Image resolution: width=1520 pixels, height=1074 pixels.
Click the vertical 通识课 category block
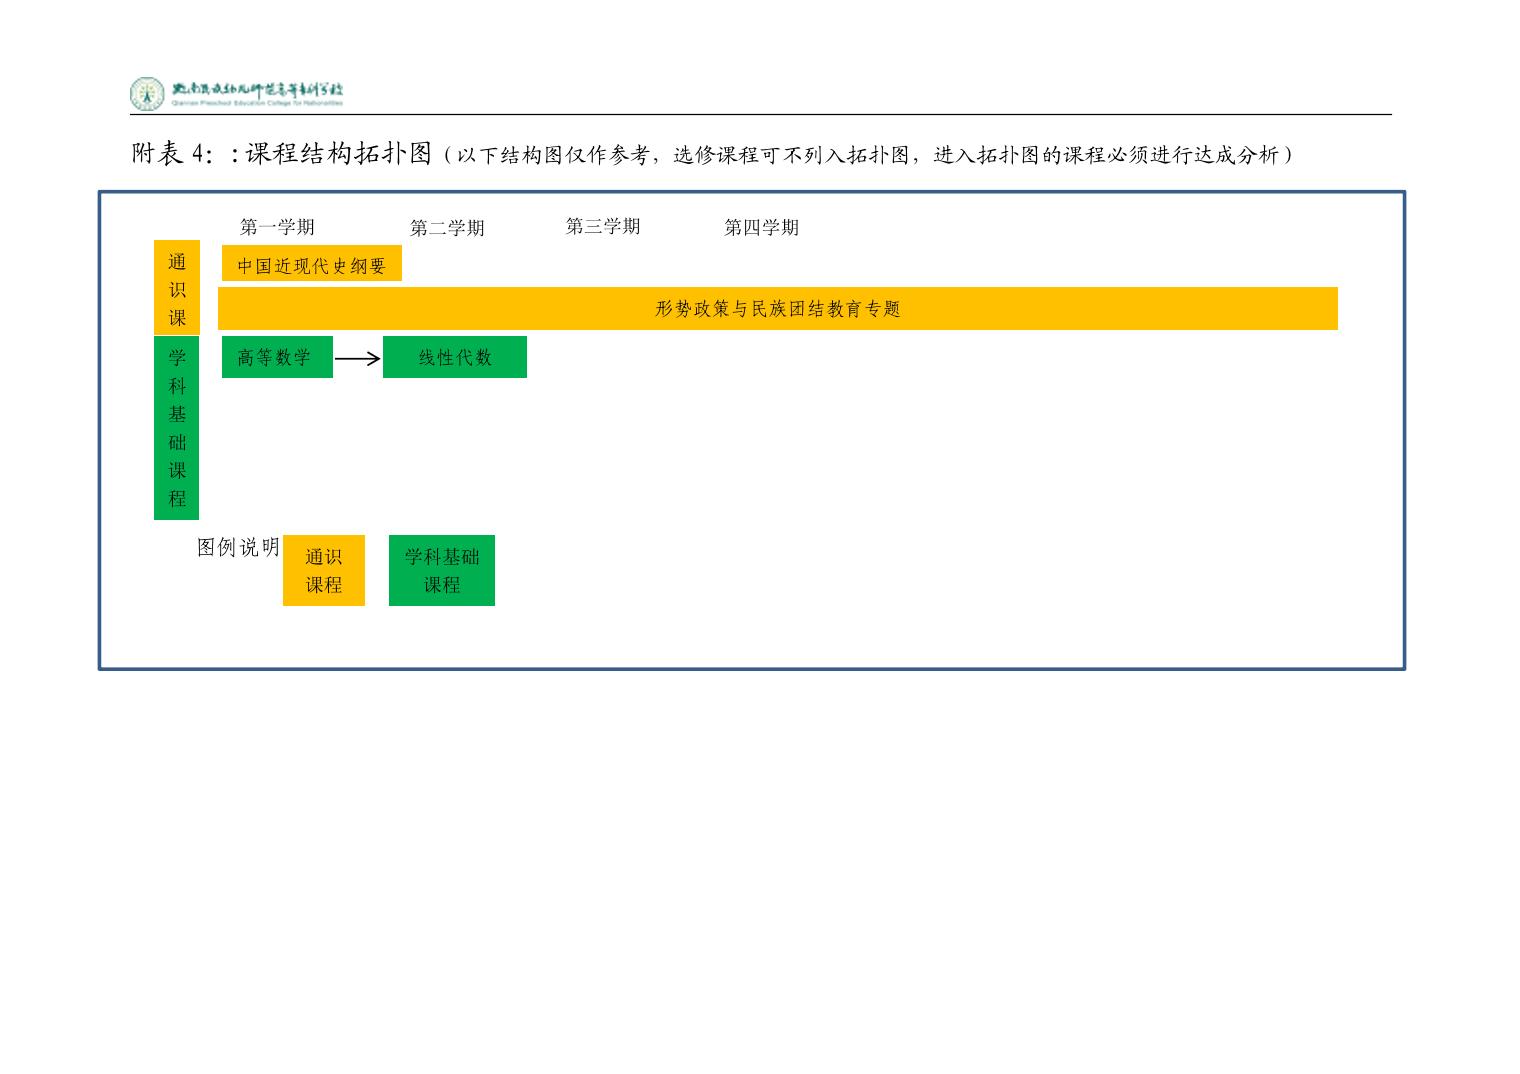pos(177,288)
